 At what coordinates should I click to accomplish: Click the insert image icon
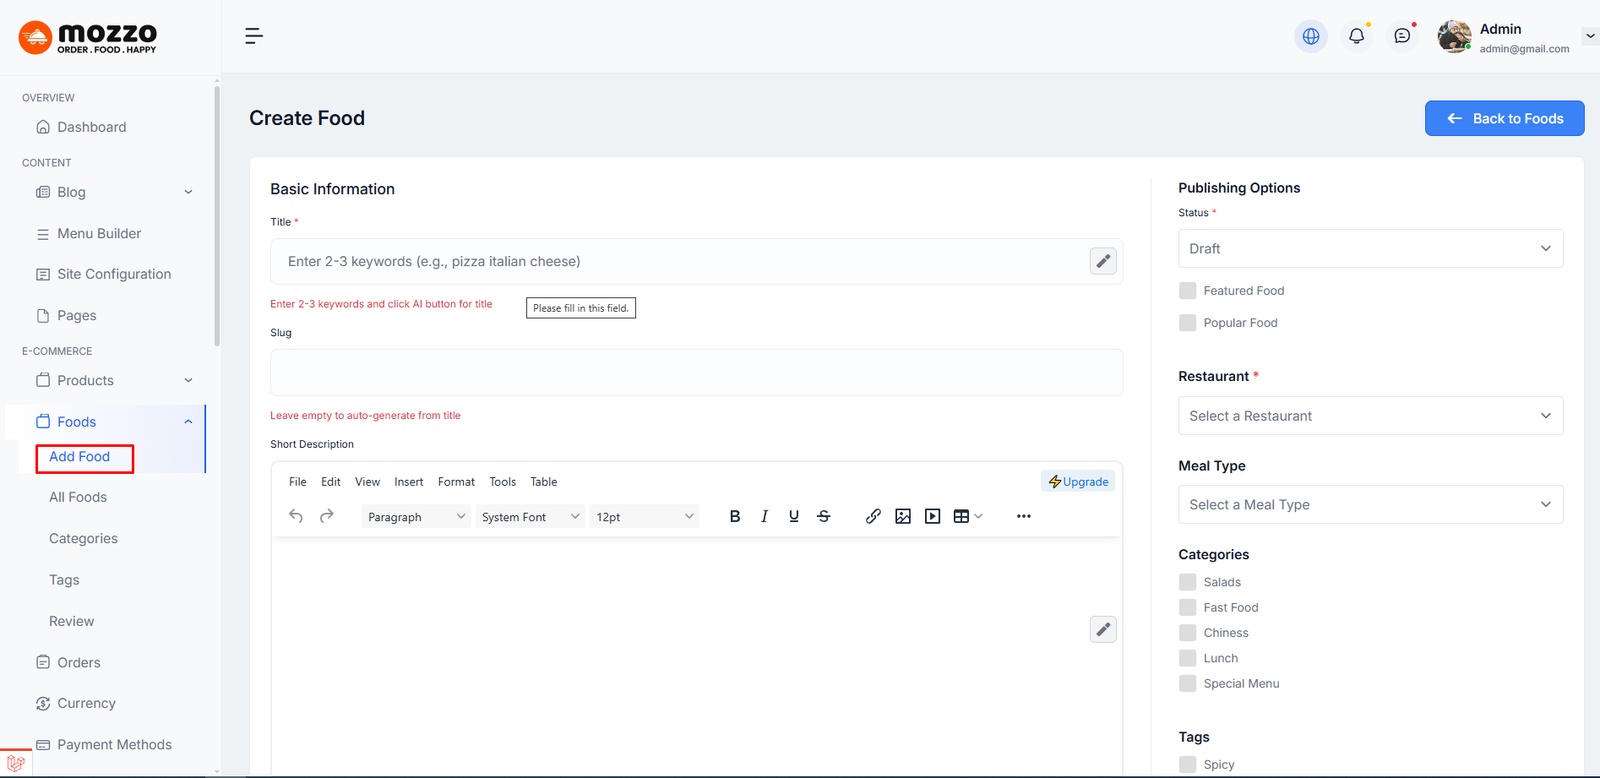pyautogui.click(x=903, y=517)
